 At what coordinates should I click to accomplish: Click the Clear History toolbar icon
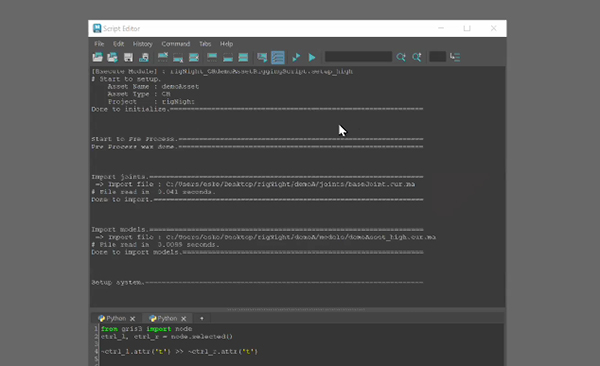click(163, 57)
